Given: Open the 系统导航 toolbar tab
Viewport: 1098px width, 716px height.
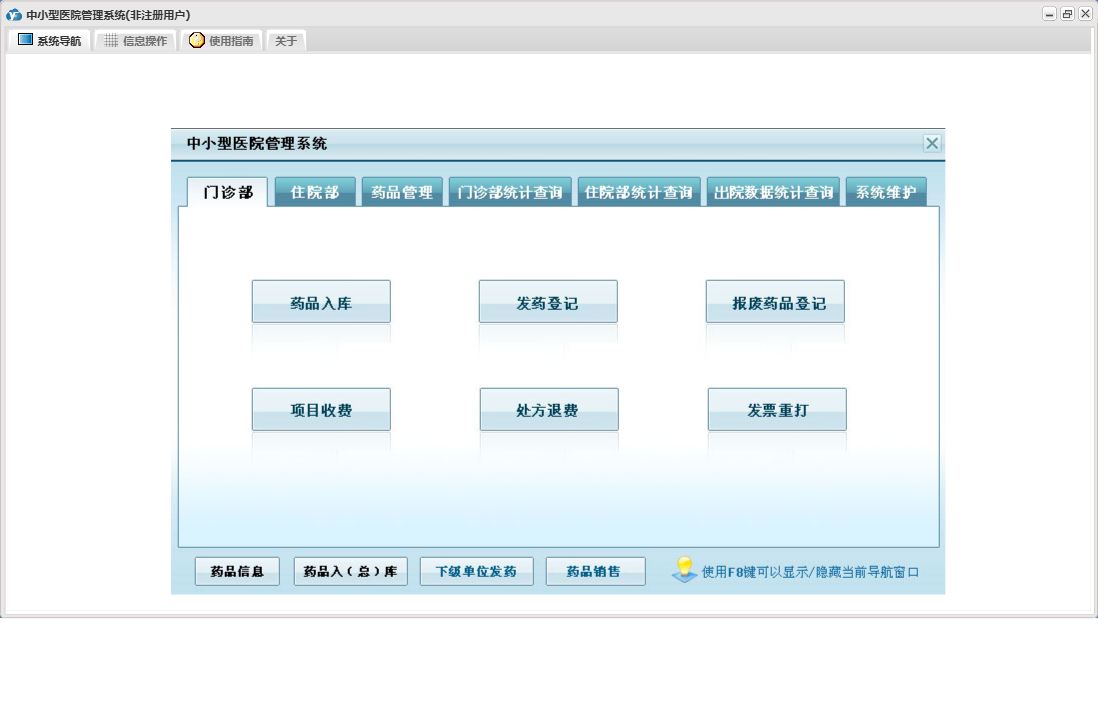Looking at the screenshot, I should point(50,41).
